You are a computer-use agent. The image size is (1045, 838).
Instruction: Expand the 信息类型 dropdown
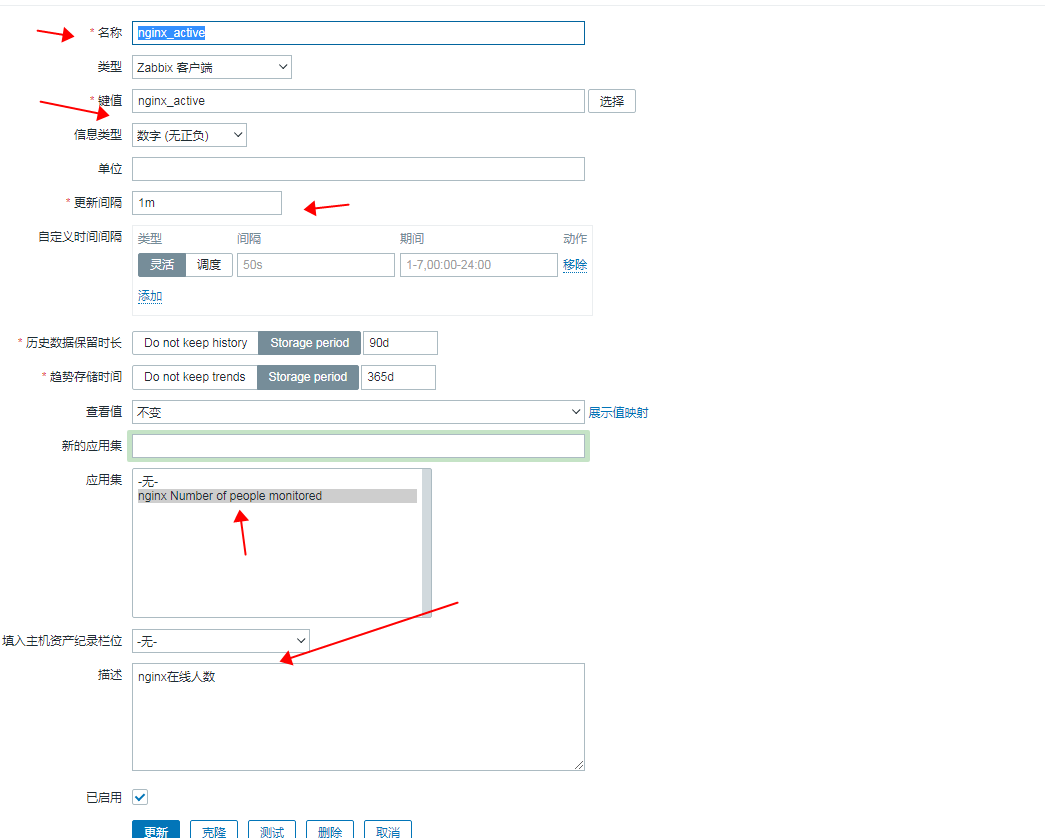[189, 135]
